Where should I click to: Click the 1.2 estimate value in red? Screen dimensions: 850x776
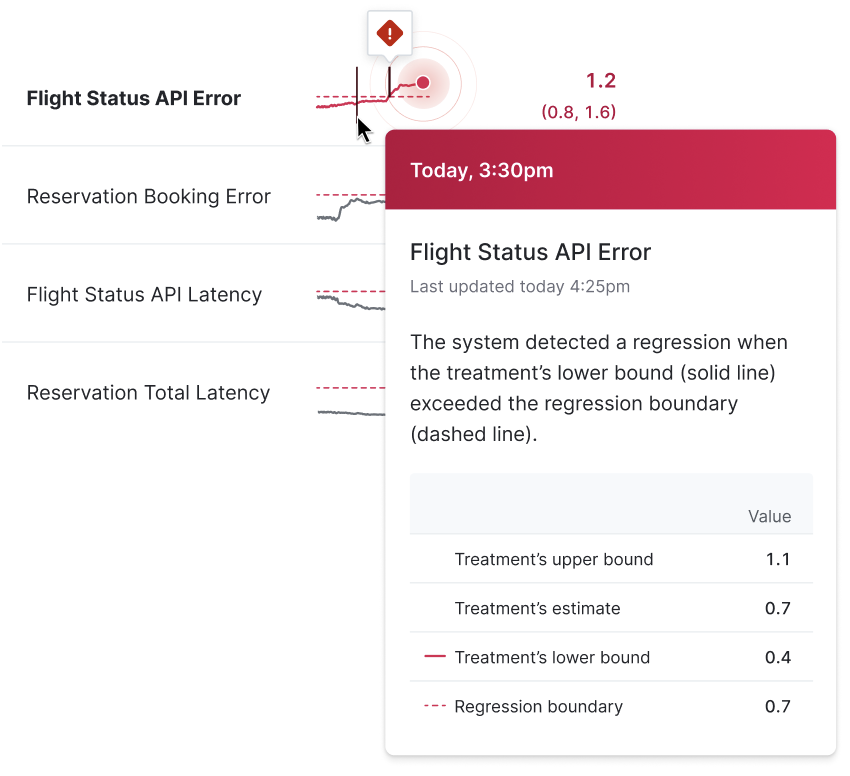coord(601,81)
